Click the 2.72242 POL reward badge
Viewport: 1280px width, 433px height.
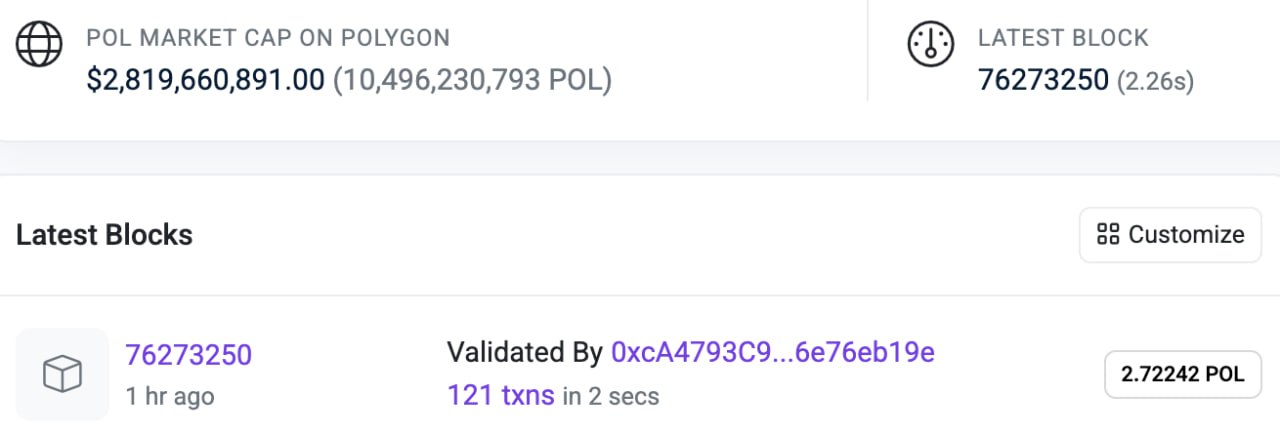click(1183, 375)
